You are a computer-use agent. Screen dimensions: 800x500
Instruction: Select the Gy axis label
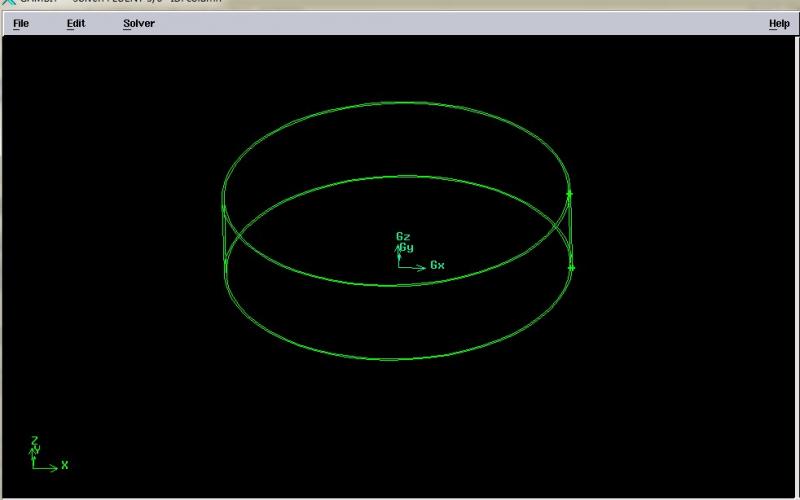click(x=406, y=247)
